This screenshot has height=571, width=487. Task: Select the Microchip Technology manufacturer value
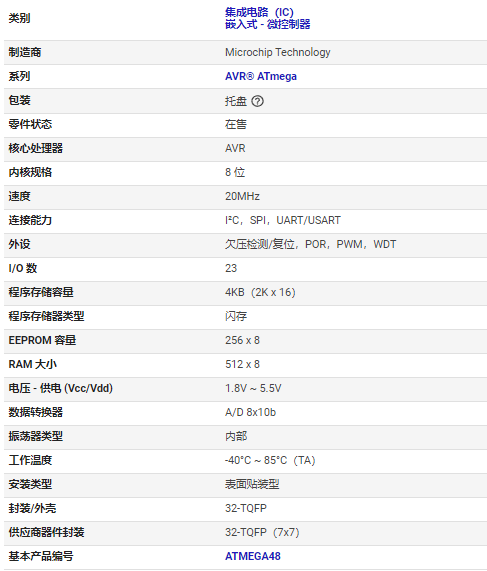(278, 52)
